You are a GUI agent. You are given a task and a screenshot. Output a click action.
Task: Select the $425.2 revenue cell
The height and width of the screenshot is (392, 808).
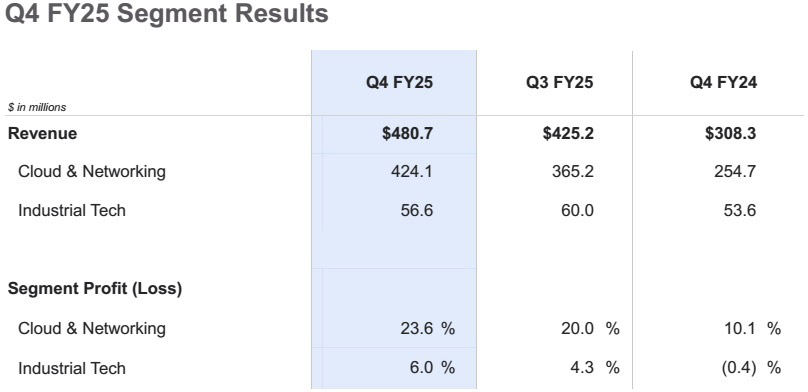tap(568, 133)
